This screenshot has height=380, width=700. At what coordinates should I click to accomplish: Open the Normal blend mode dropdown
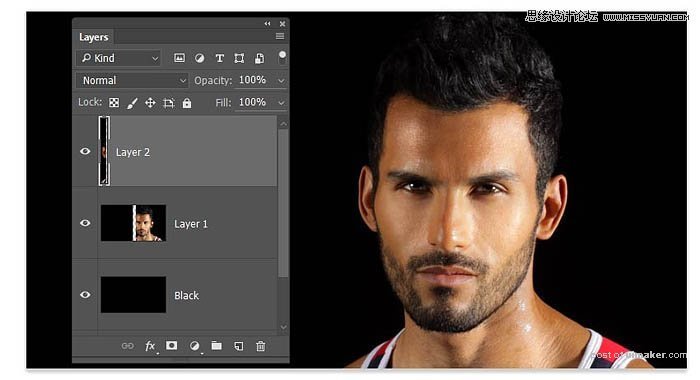(x=132, y=80)
